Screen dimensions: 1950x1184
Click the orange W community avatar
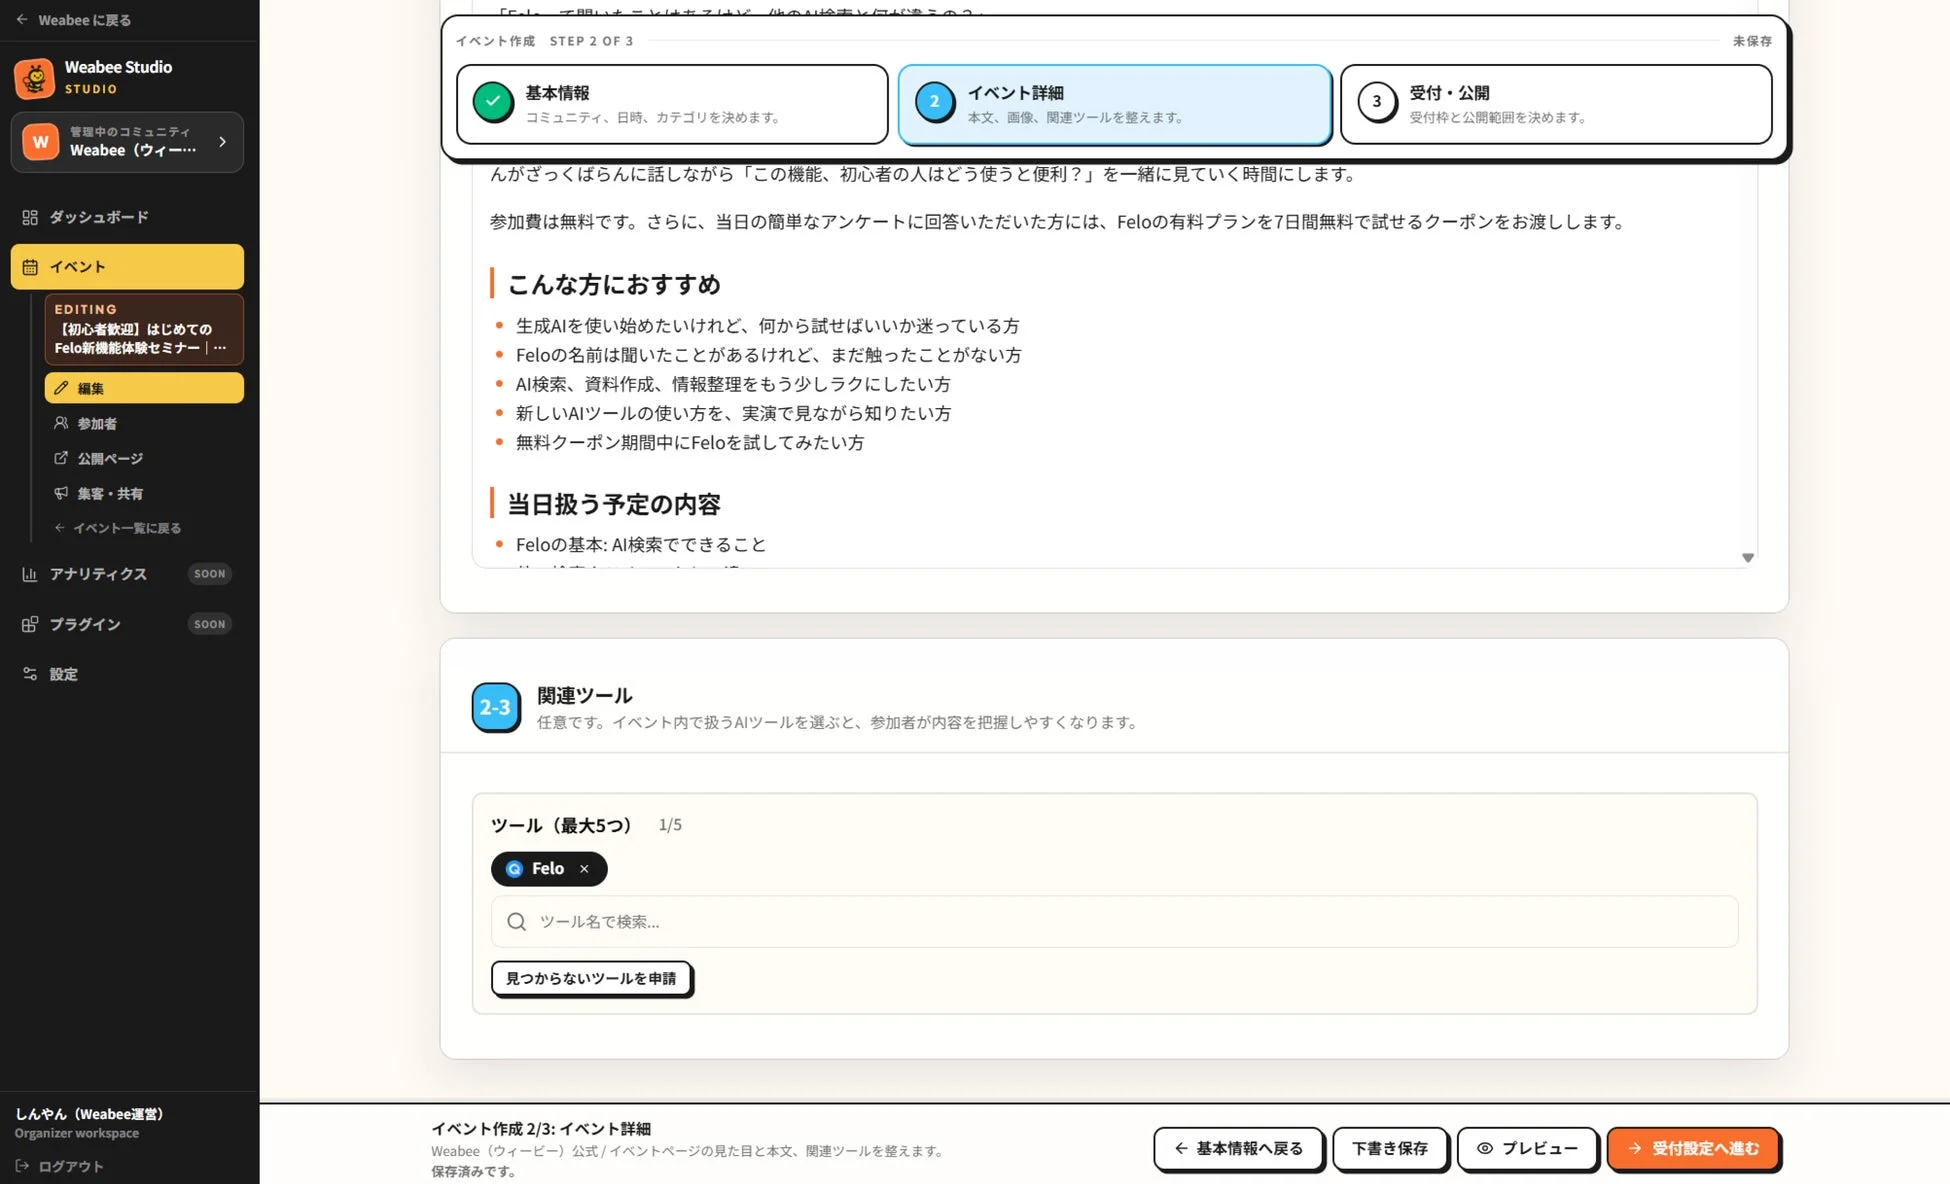tap(41, 142)
